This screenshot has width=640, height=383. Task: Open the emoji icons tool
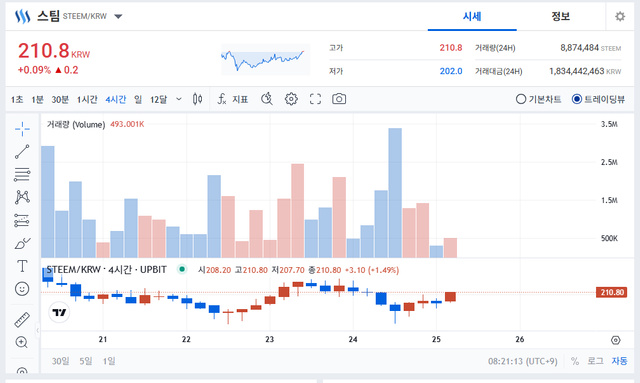point(22,289)
